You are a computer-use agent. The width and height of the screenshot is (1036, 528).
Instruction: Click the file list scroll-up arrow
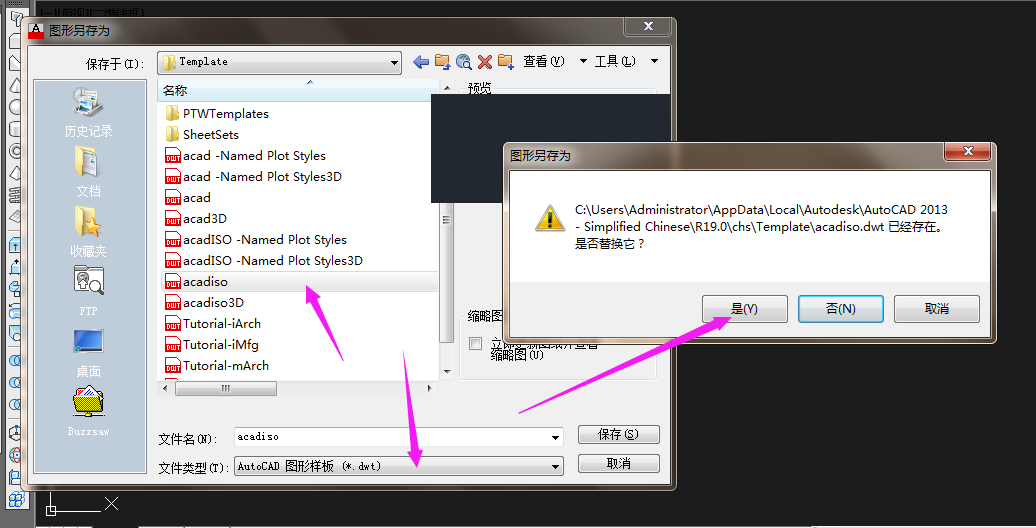[x=447, y=88]
